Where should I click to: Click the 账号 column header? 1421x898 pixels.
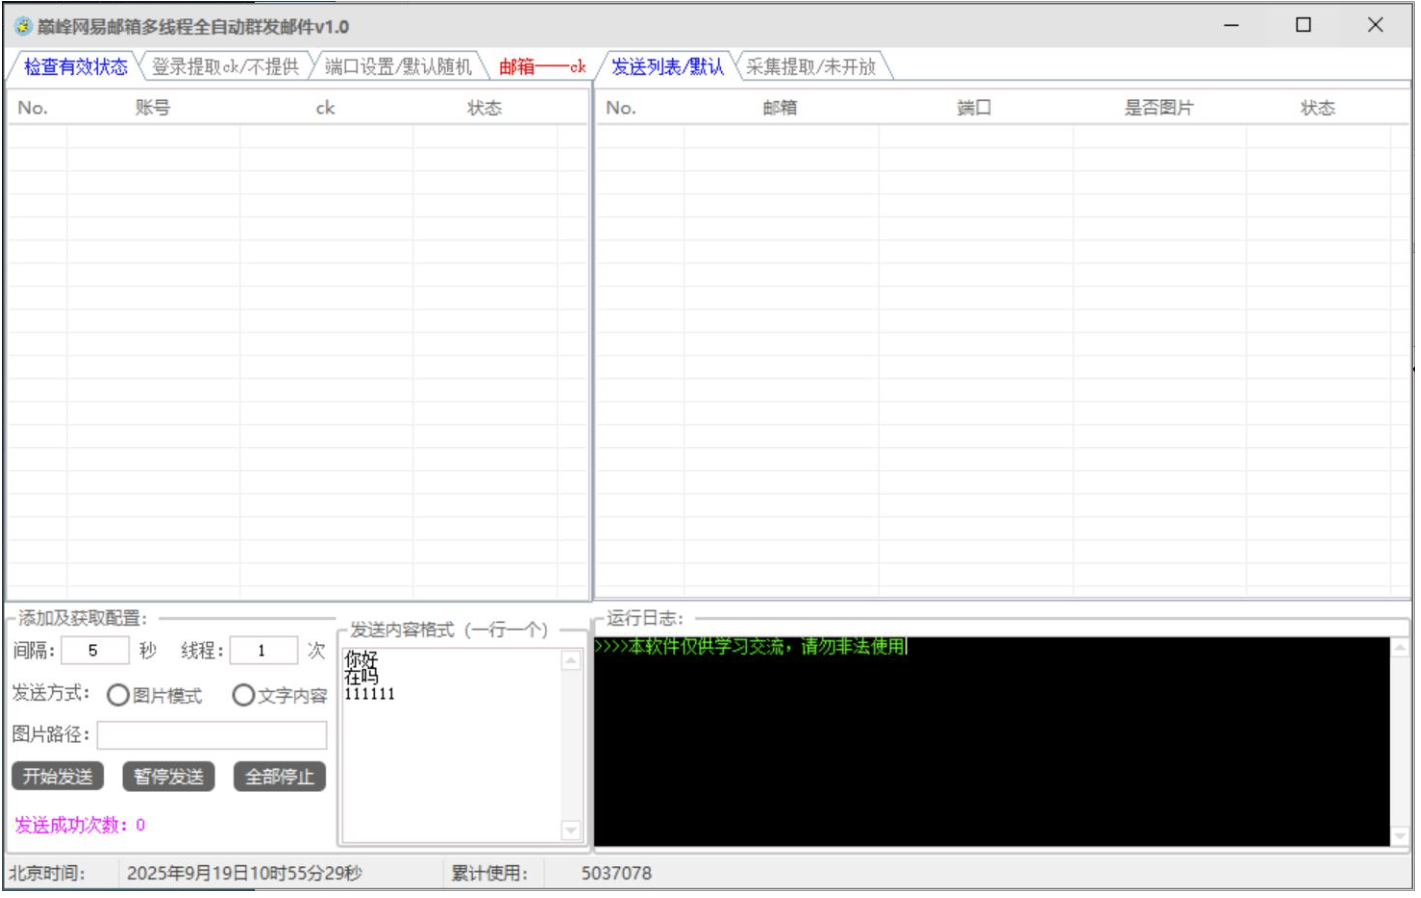tap(152, 108)
